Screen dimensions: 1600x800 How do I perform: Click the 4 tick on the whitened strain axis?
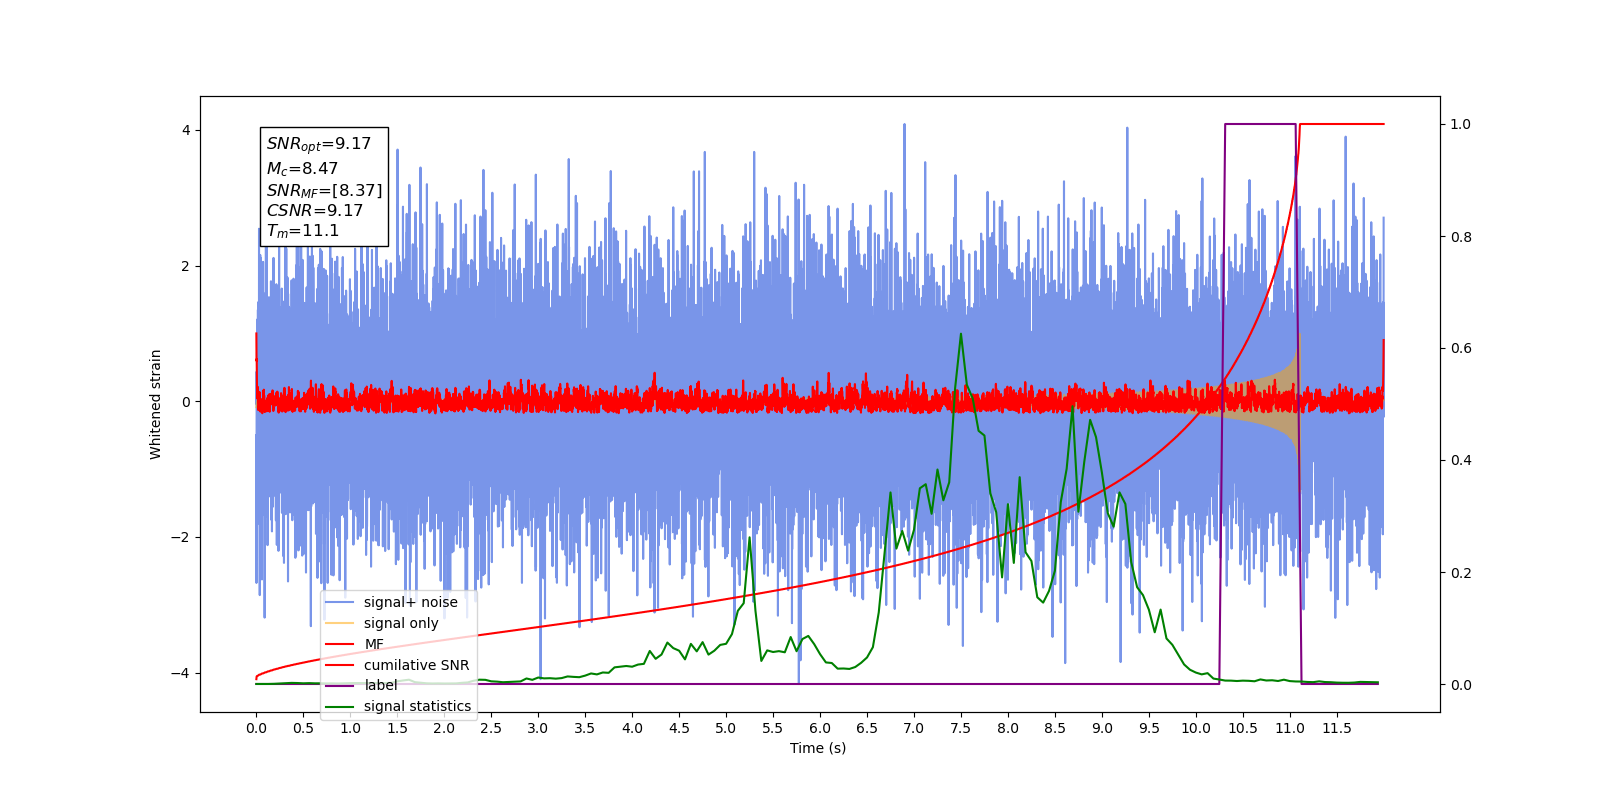[x=186, y=131]
